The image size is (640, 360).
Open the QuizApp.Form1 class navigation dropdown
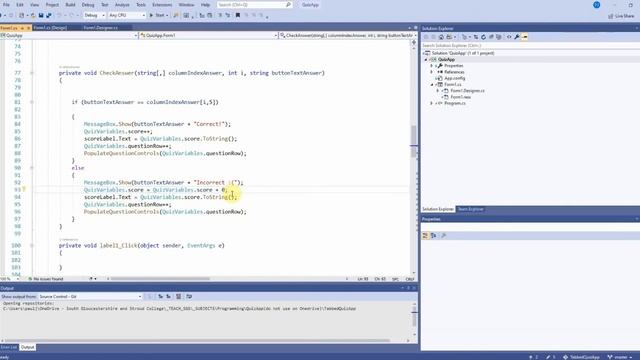(209, 36)
